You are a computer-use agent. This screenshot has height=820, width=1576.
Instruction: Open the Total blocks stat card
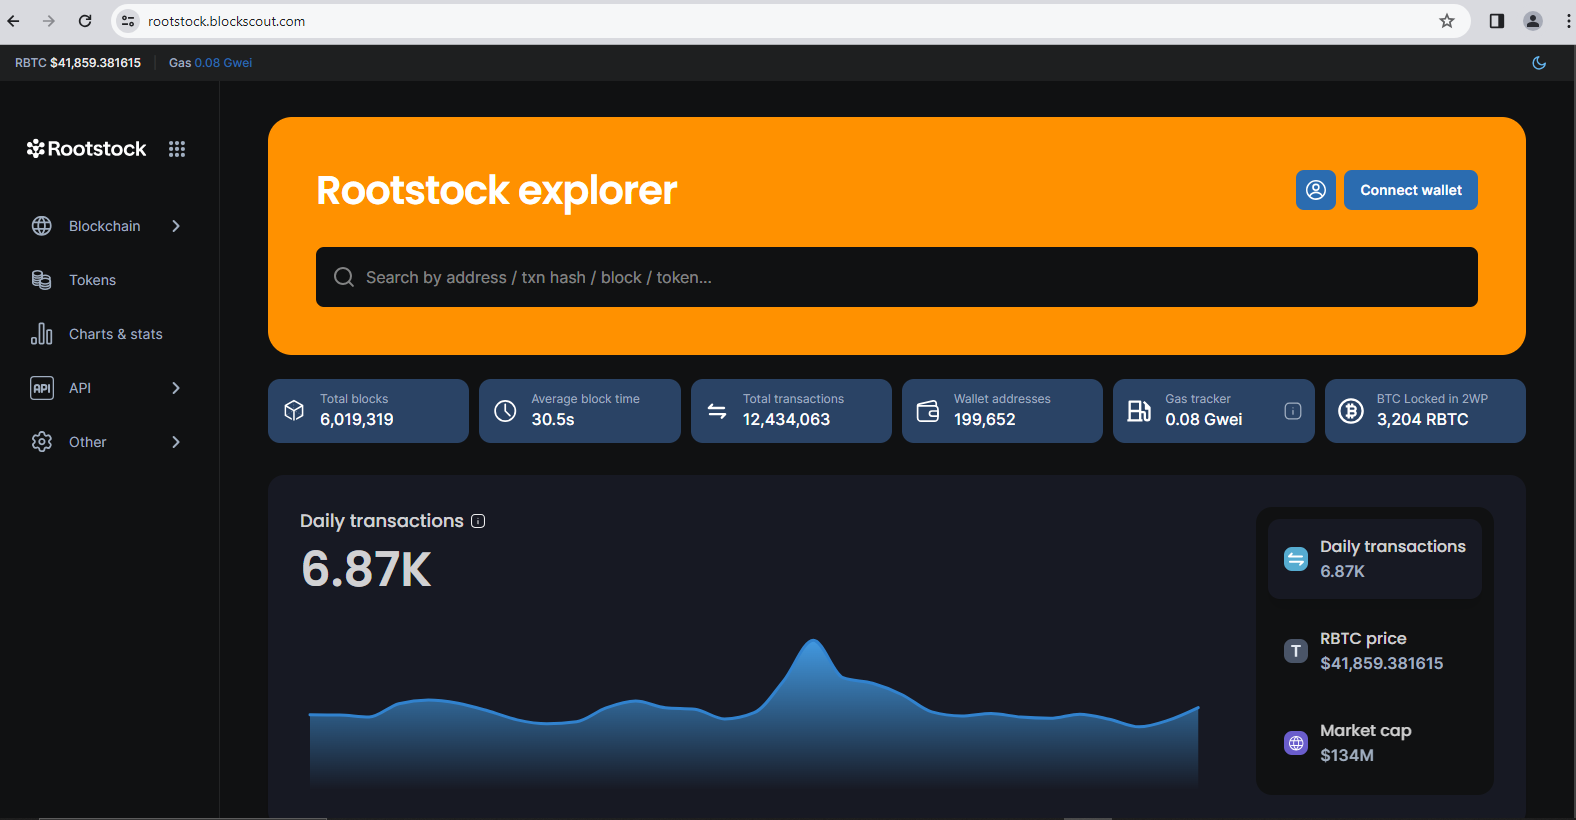tap(368, 411)
